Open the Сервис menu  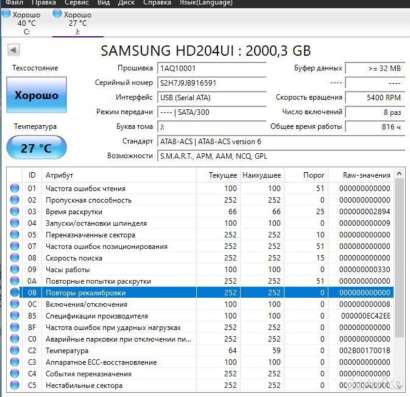click(x=76, y=3)
